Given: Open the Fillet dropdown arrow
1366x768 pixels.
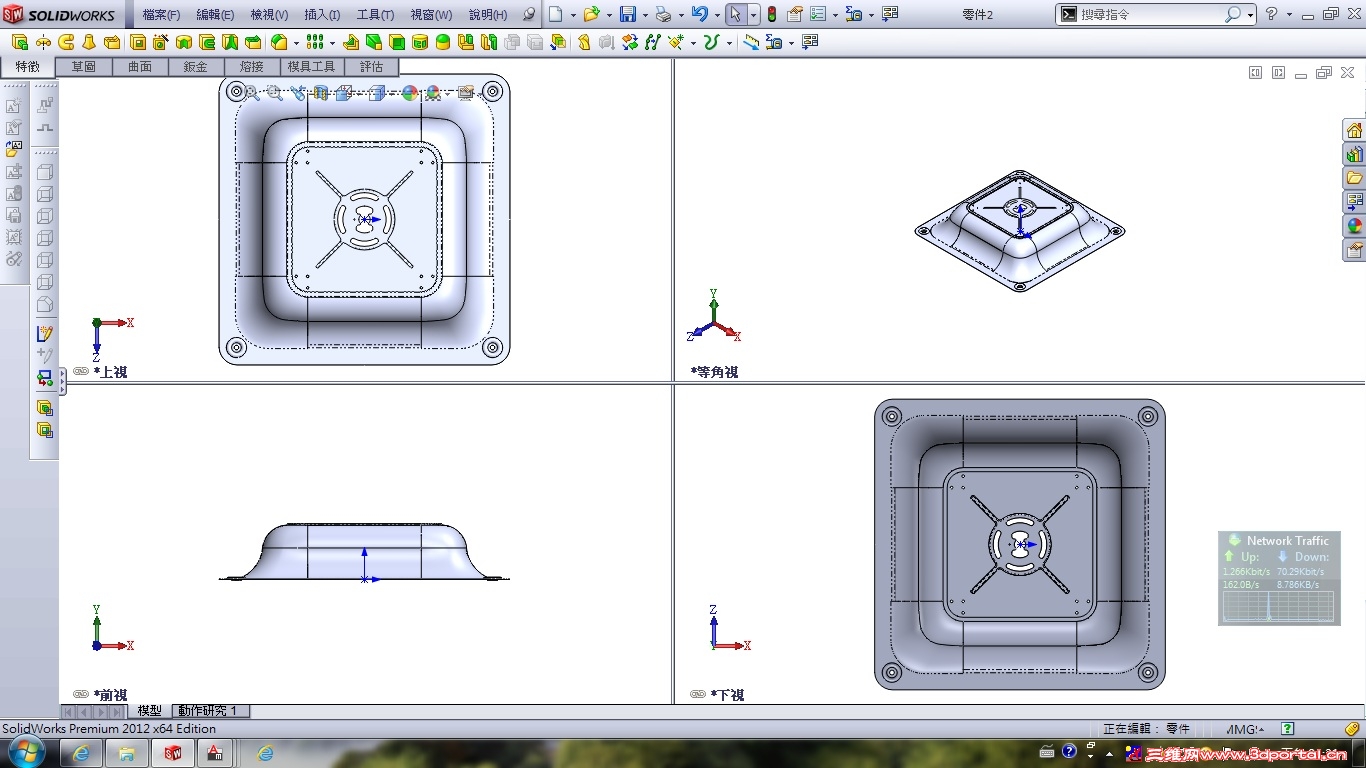Looking at the screenshot, I should [296, 43].
